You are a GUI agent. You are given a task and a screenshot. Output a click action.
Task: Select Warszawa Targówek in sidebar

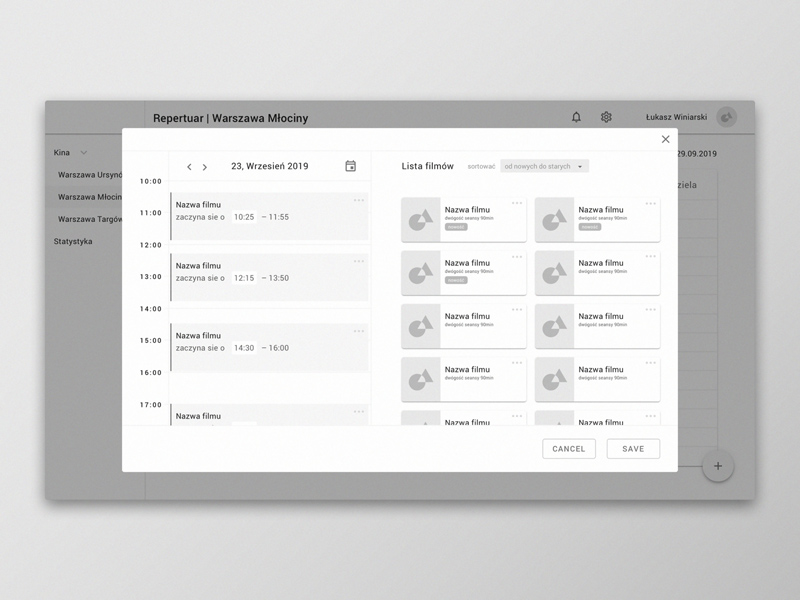click(x=90, y=219)
